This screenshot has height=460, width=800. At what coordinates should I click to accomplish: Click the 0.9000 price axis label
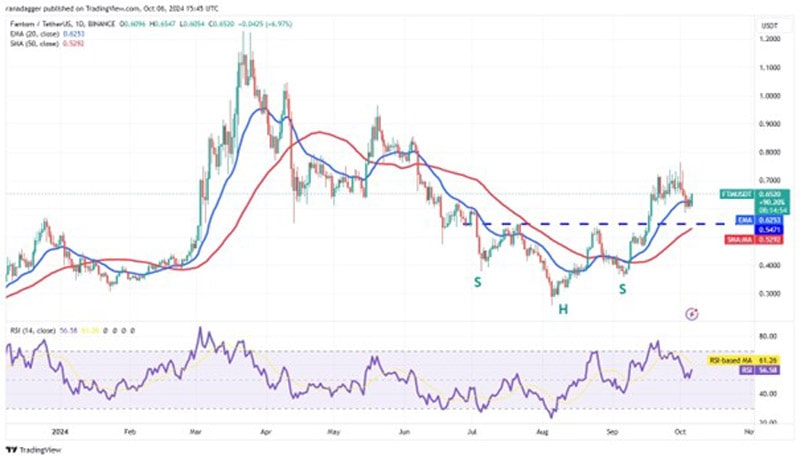click(x=769, y=124)
